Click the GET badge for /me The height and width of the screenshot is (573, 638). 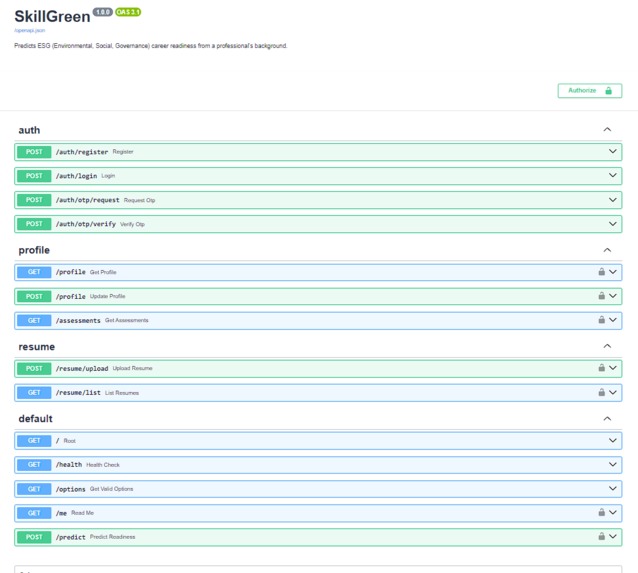34,513
